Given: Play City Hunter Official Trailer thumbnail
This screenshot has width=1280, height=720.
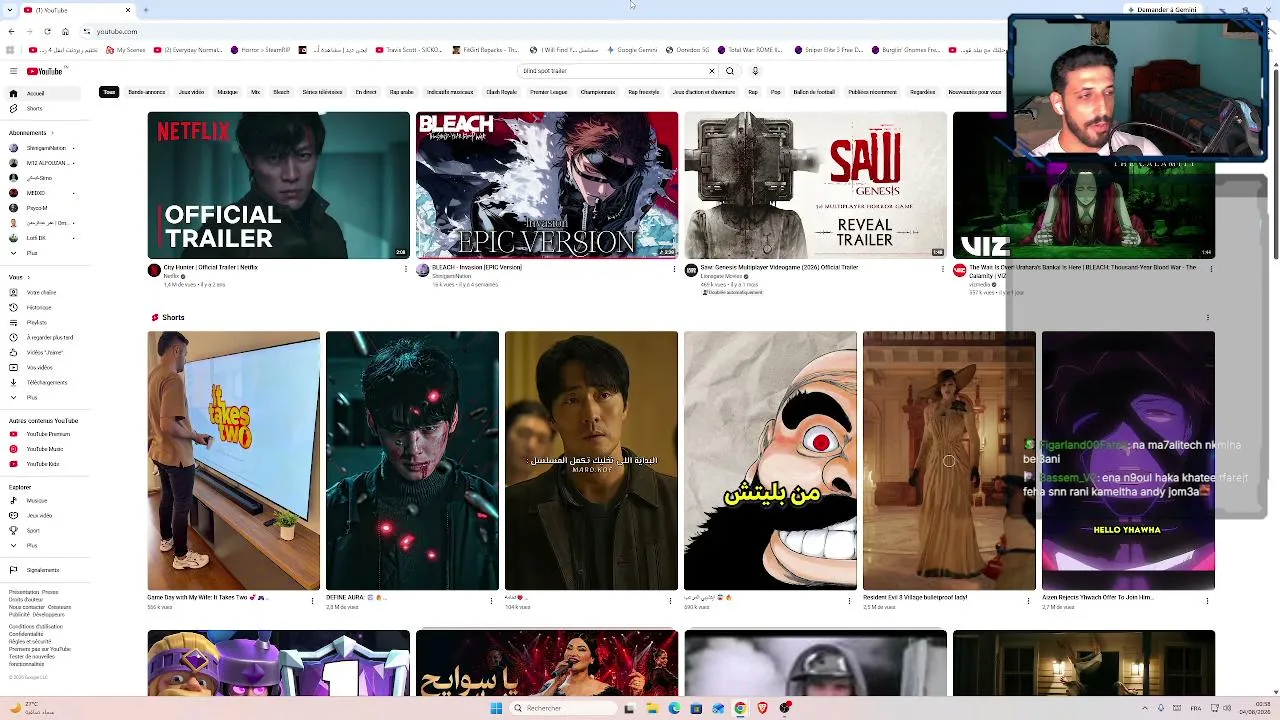Looking at the screenshot, I should point(279,185).
